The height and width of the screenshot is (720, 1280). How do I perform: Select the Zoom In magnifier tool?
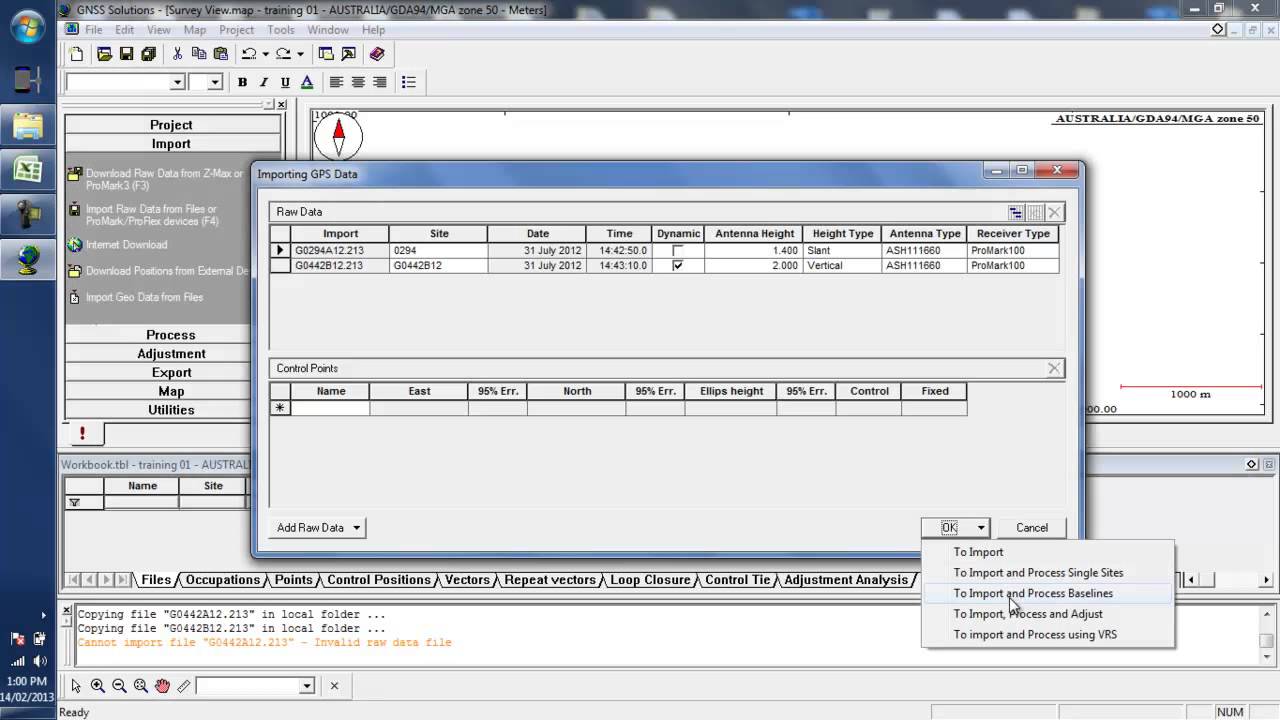(x=97, y=686)
